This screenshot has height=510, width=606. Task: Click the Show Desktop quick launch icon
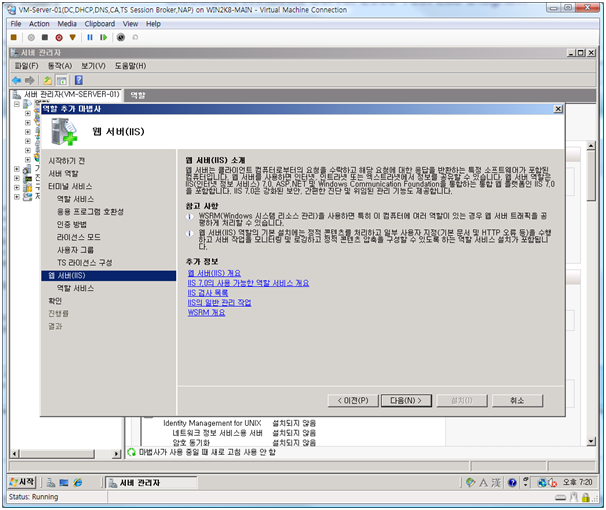(x=64, y=483)
